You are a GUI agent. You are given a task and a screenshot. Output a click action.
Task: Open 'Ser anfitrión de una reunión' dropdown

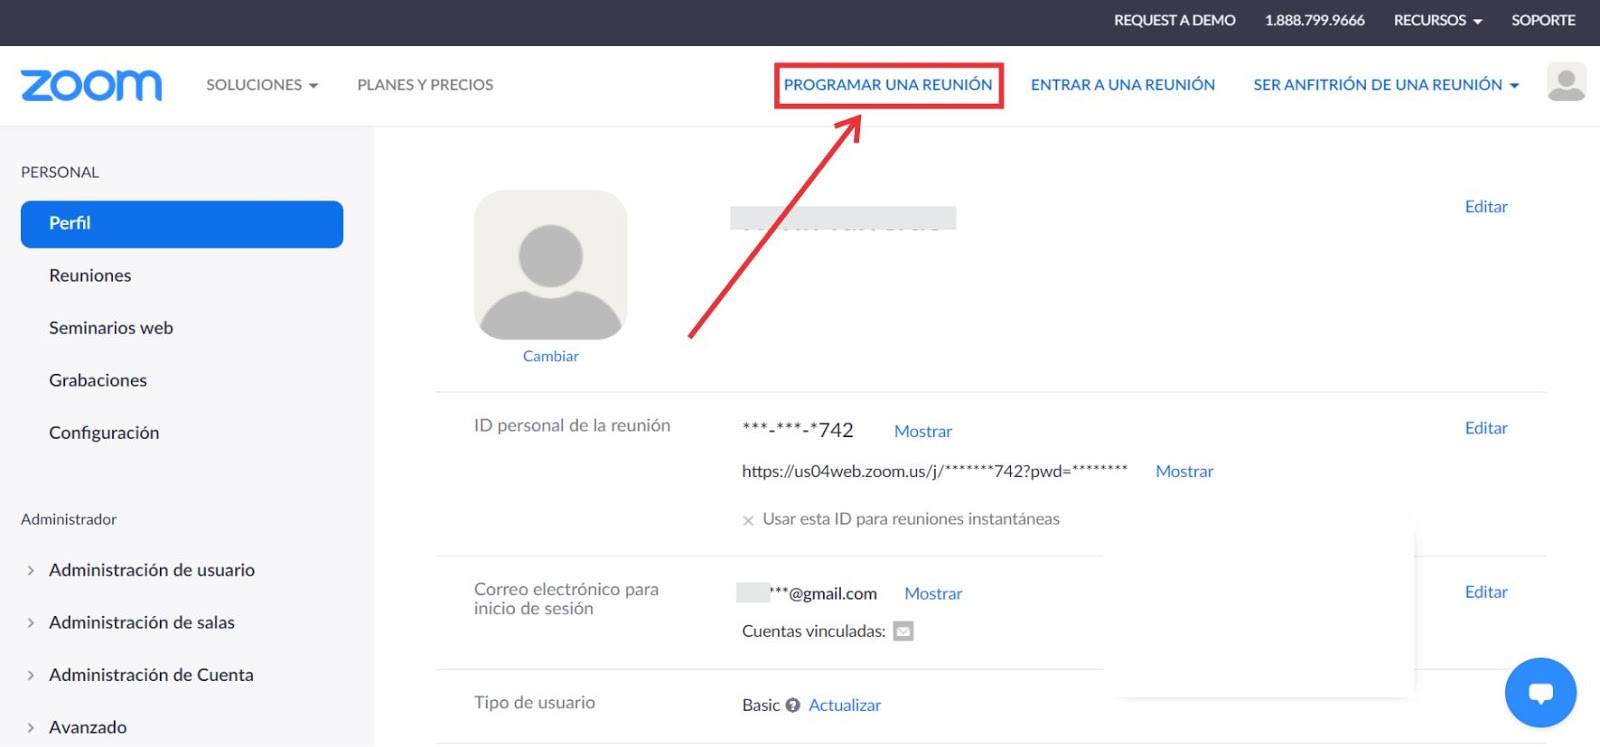click(x=1386, y=85)
